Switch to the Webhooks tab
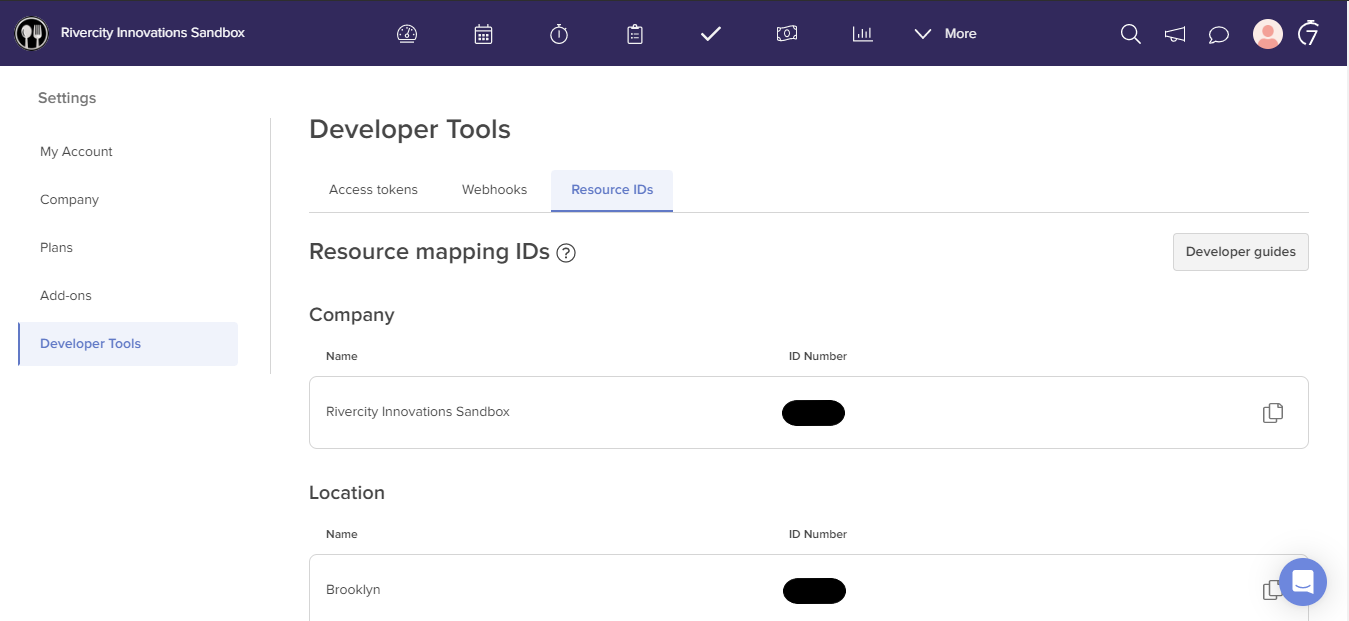Screen dimensions: 1349x621 click(494, 190)
